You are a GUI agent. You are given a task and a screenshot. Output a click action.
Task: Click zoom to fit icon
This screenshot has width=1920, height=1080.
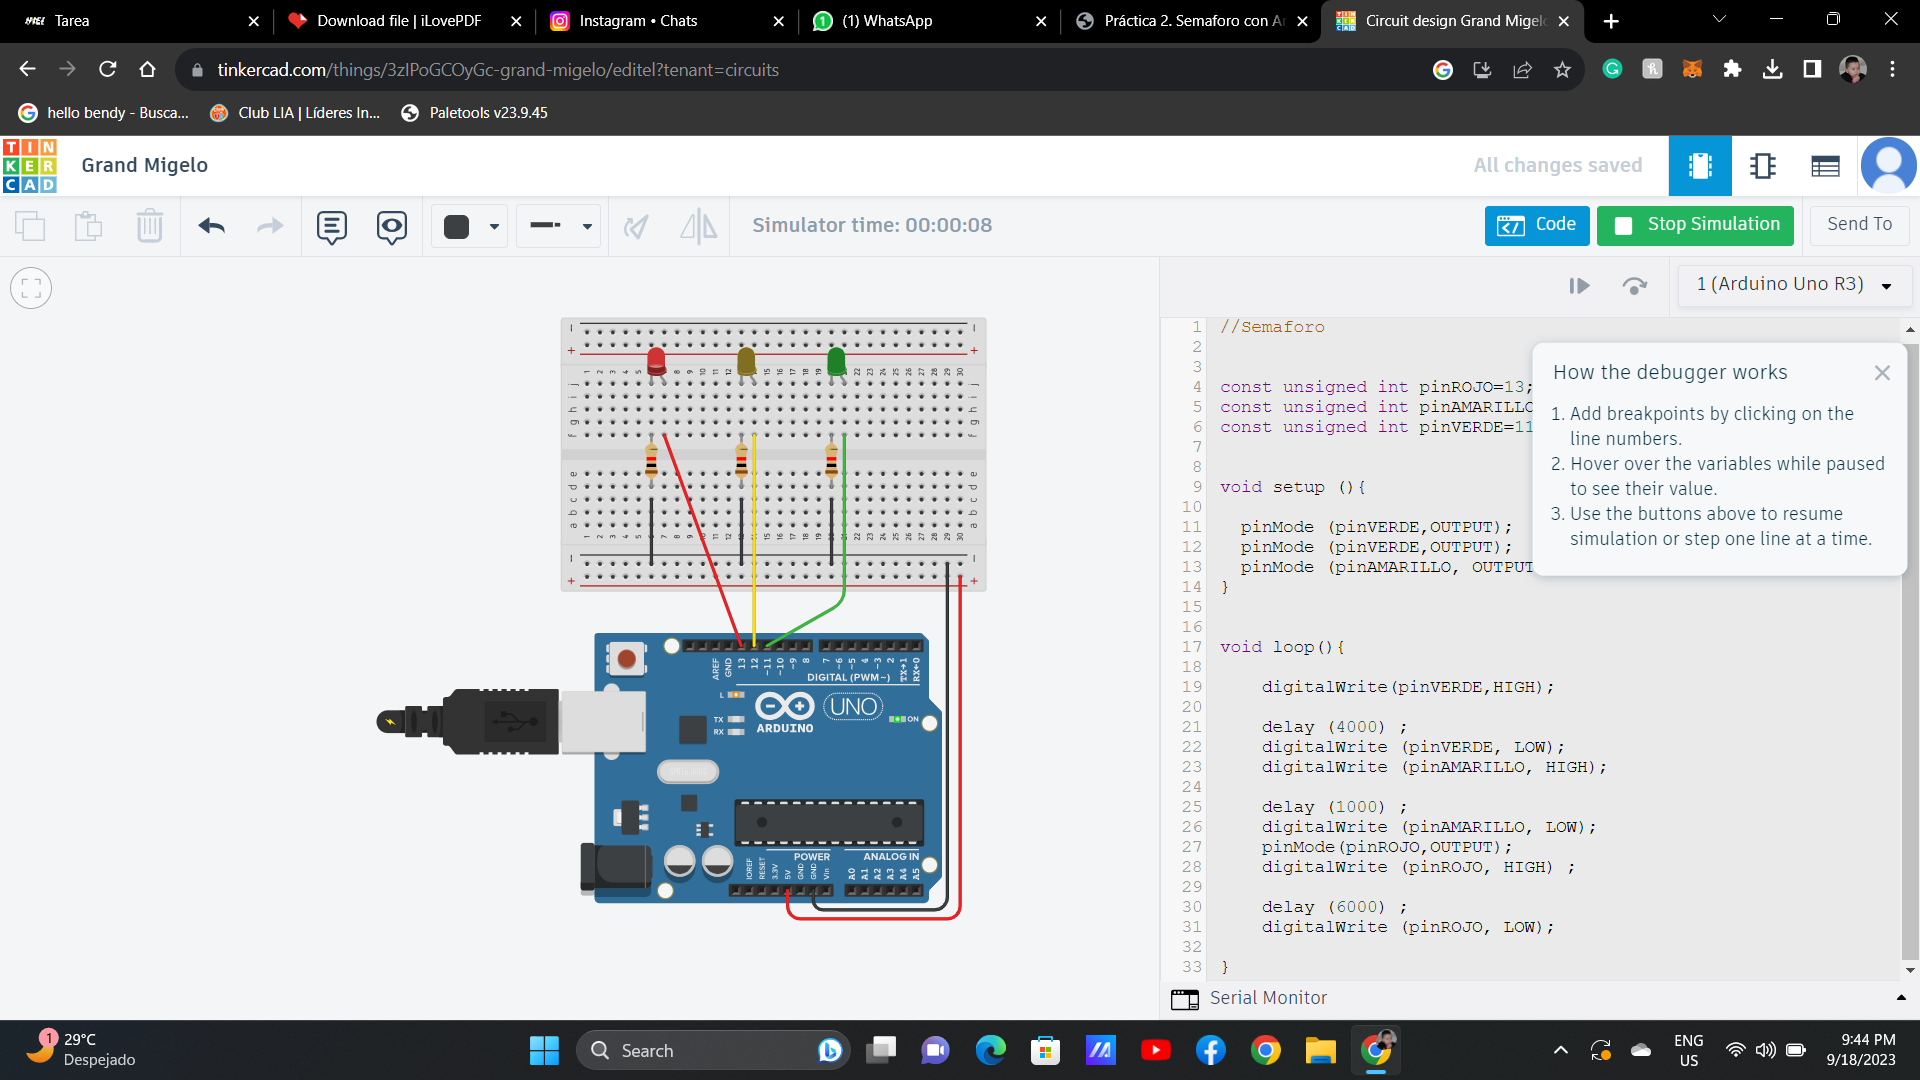[31, 289]
